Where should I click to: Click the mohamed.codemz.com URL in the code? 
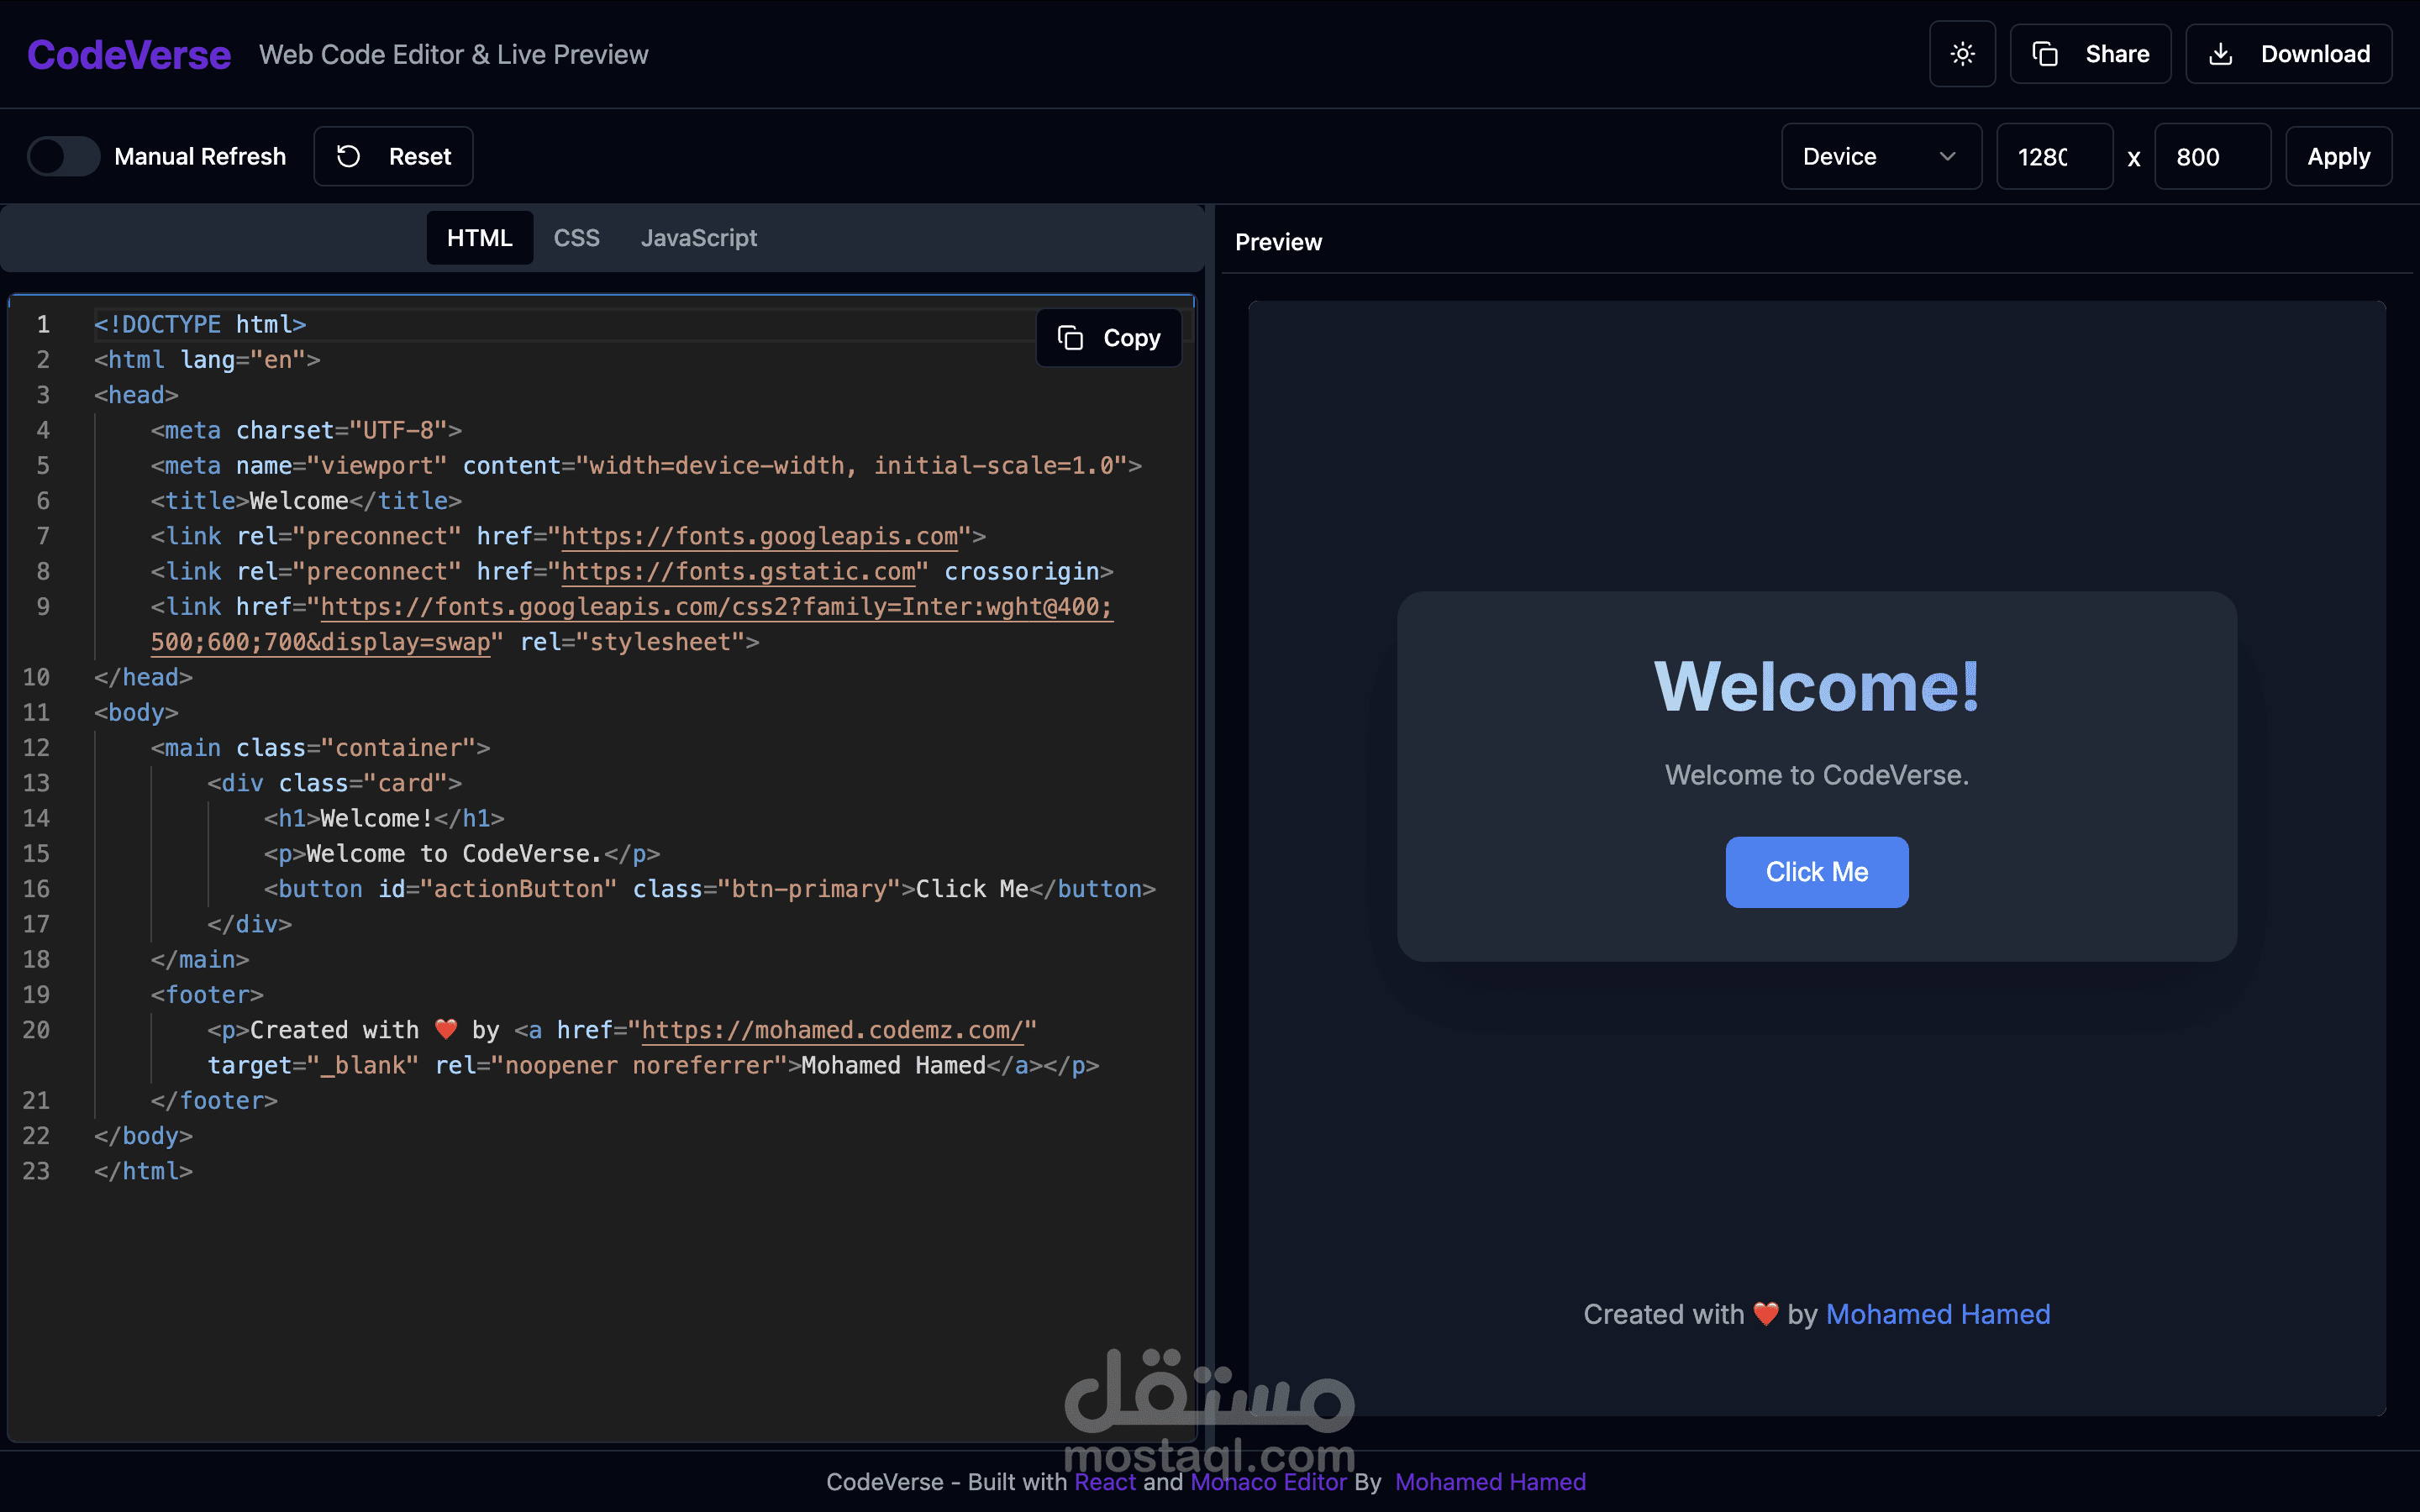pyautogui.click(x=832, y=1030)
